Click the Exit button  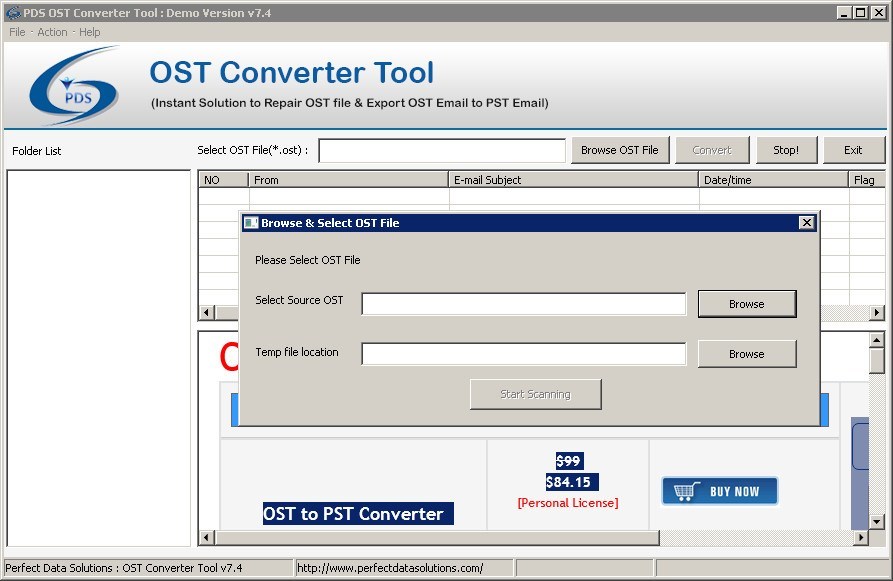pos(853,150)
